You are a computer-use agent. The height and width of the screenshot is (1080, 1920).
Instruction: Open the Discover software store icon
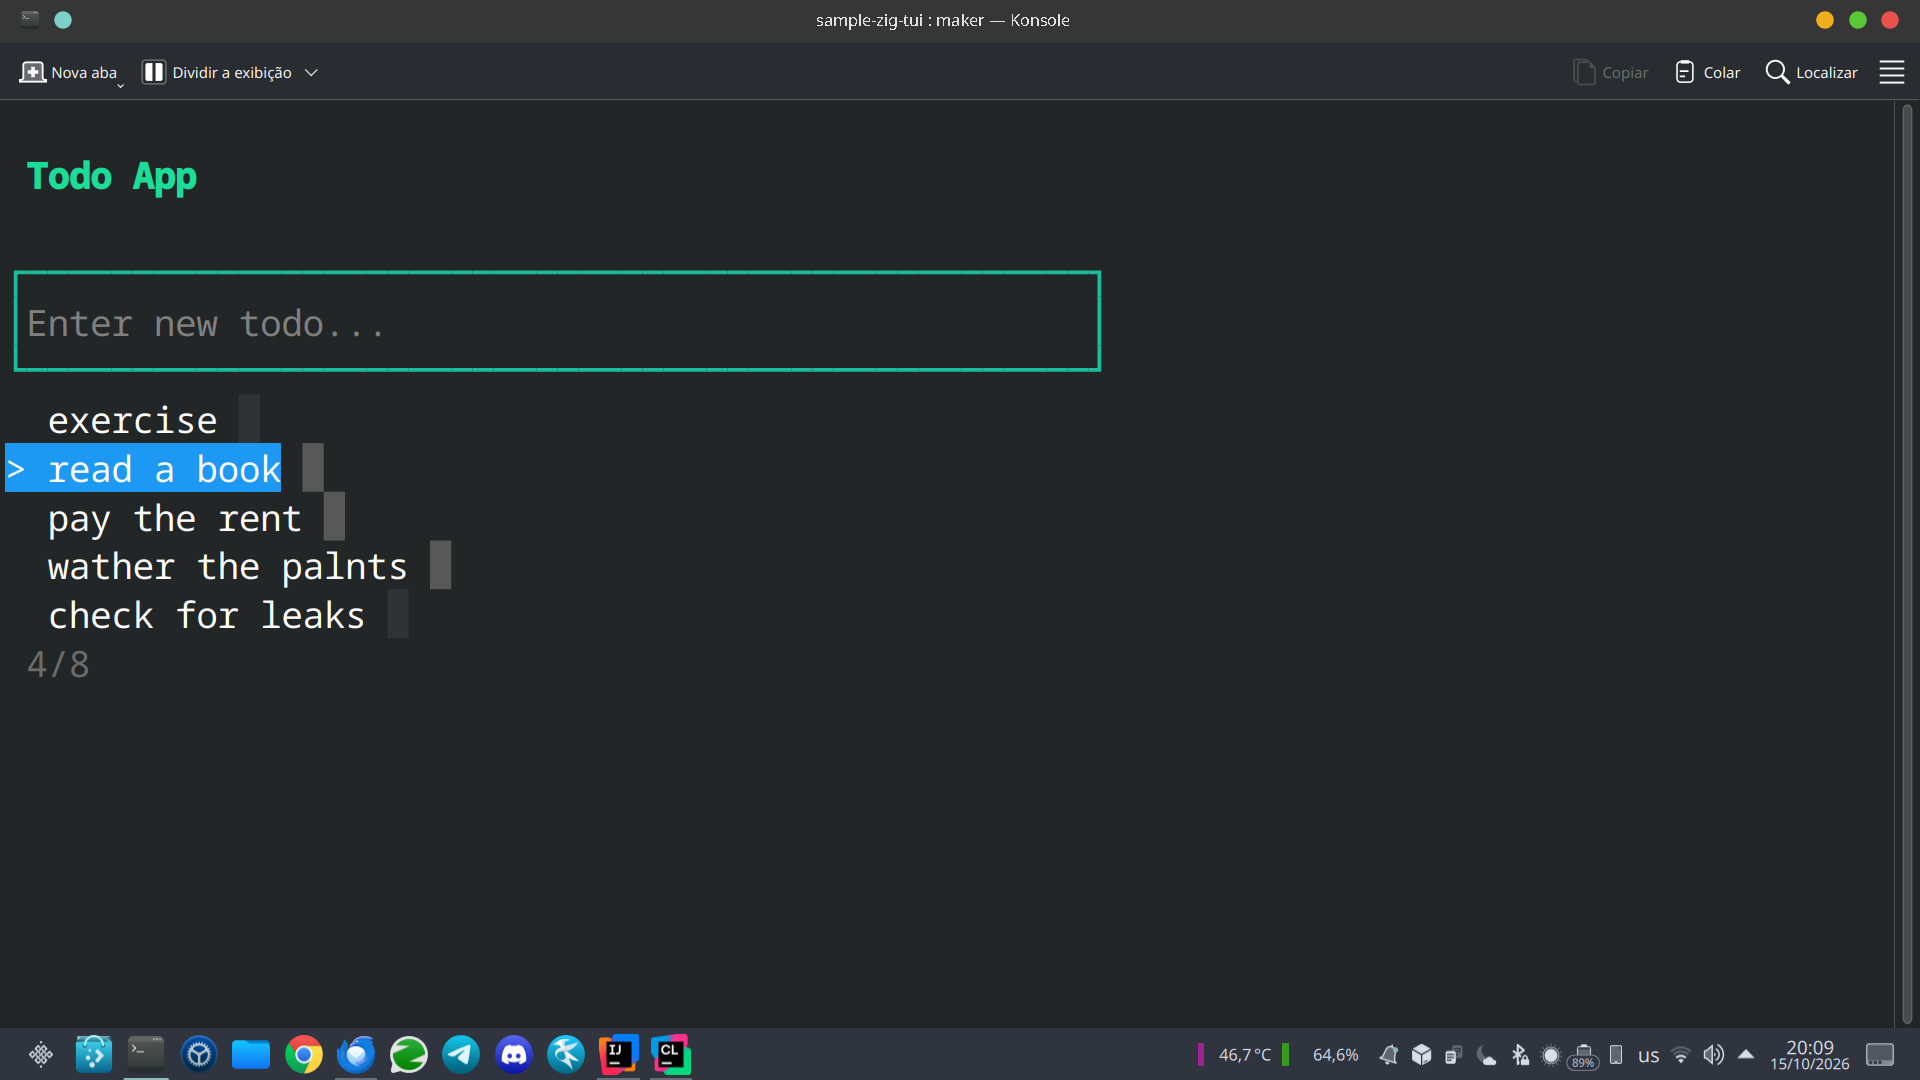tap(93, 1054)
